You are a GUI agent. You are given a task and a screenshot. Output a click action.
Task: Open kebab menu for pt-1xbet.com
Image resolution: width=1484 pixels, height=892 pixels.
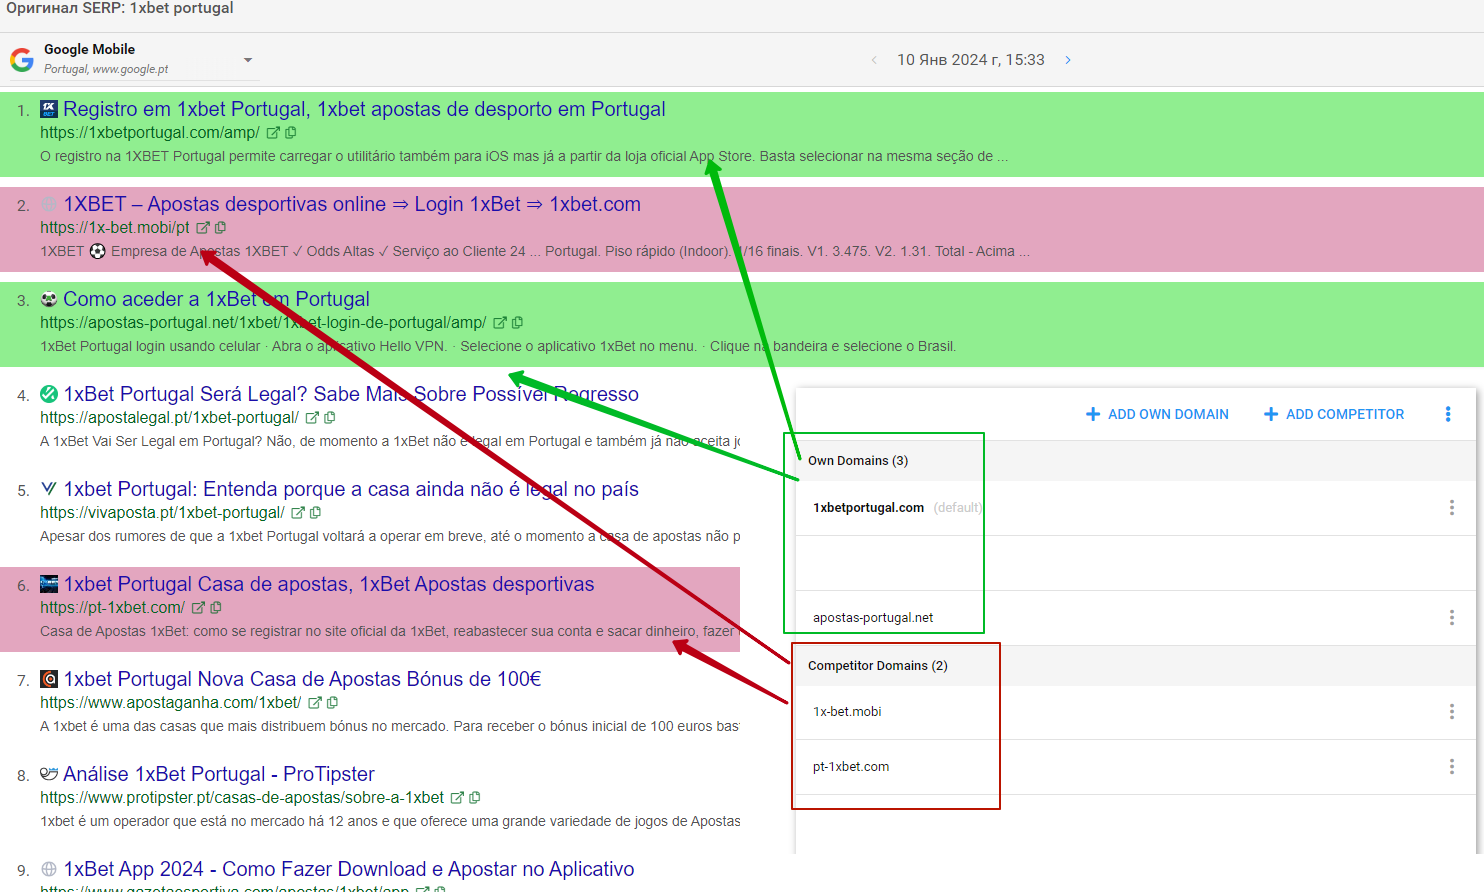(x=1452, y=767)
